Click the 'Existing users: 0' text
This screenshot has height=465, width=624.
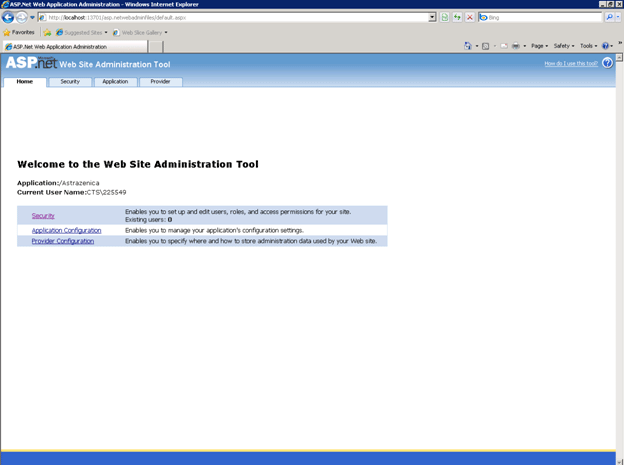pos(148,220)
